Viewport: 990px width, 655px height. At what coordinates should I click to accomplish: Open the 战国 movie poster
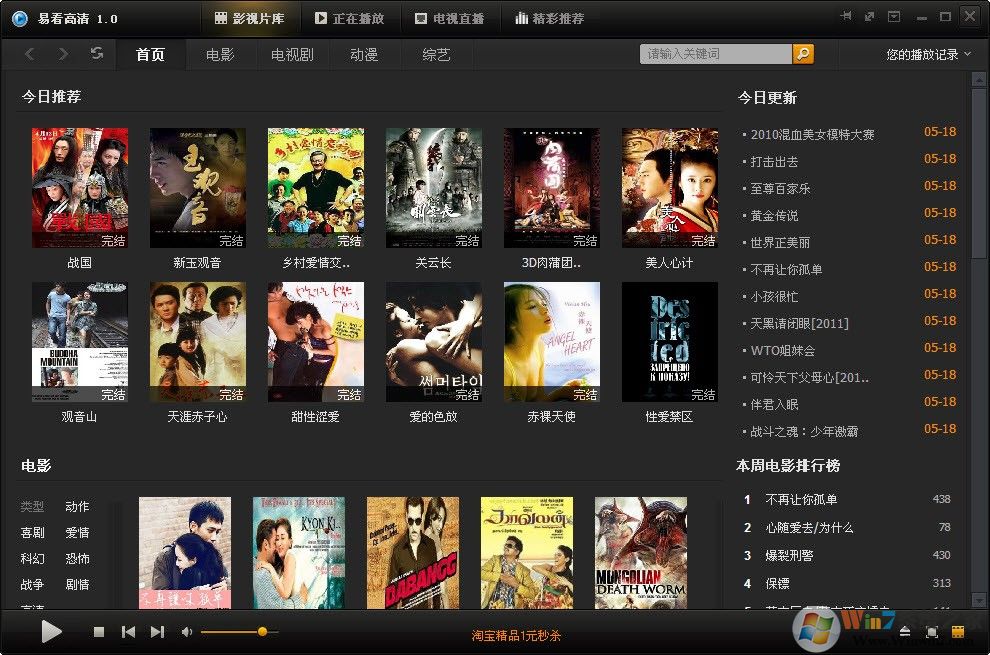(80, 188)
